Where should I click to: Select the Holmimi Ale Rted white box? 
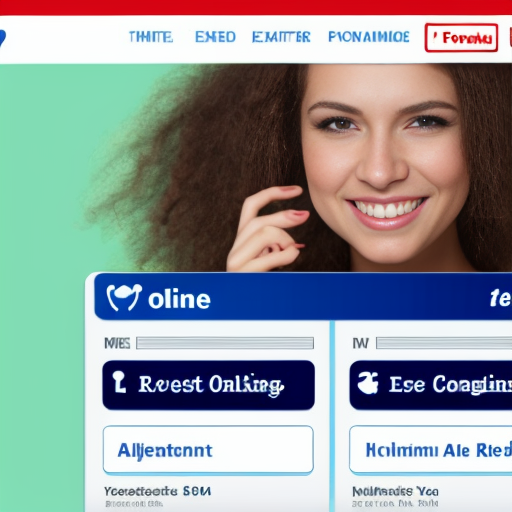(x=431, y=450)
